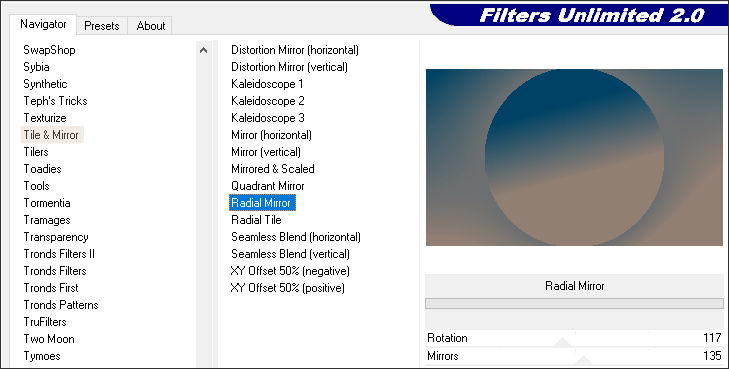
Task: Select Radial Tile filter
Action: point(256,220)
